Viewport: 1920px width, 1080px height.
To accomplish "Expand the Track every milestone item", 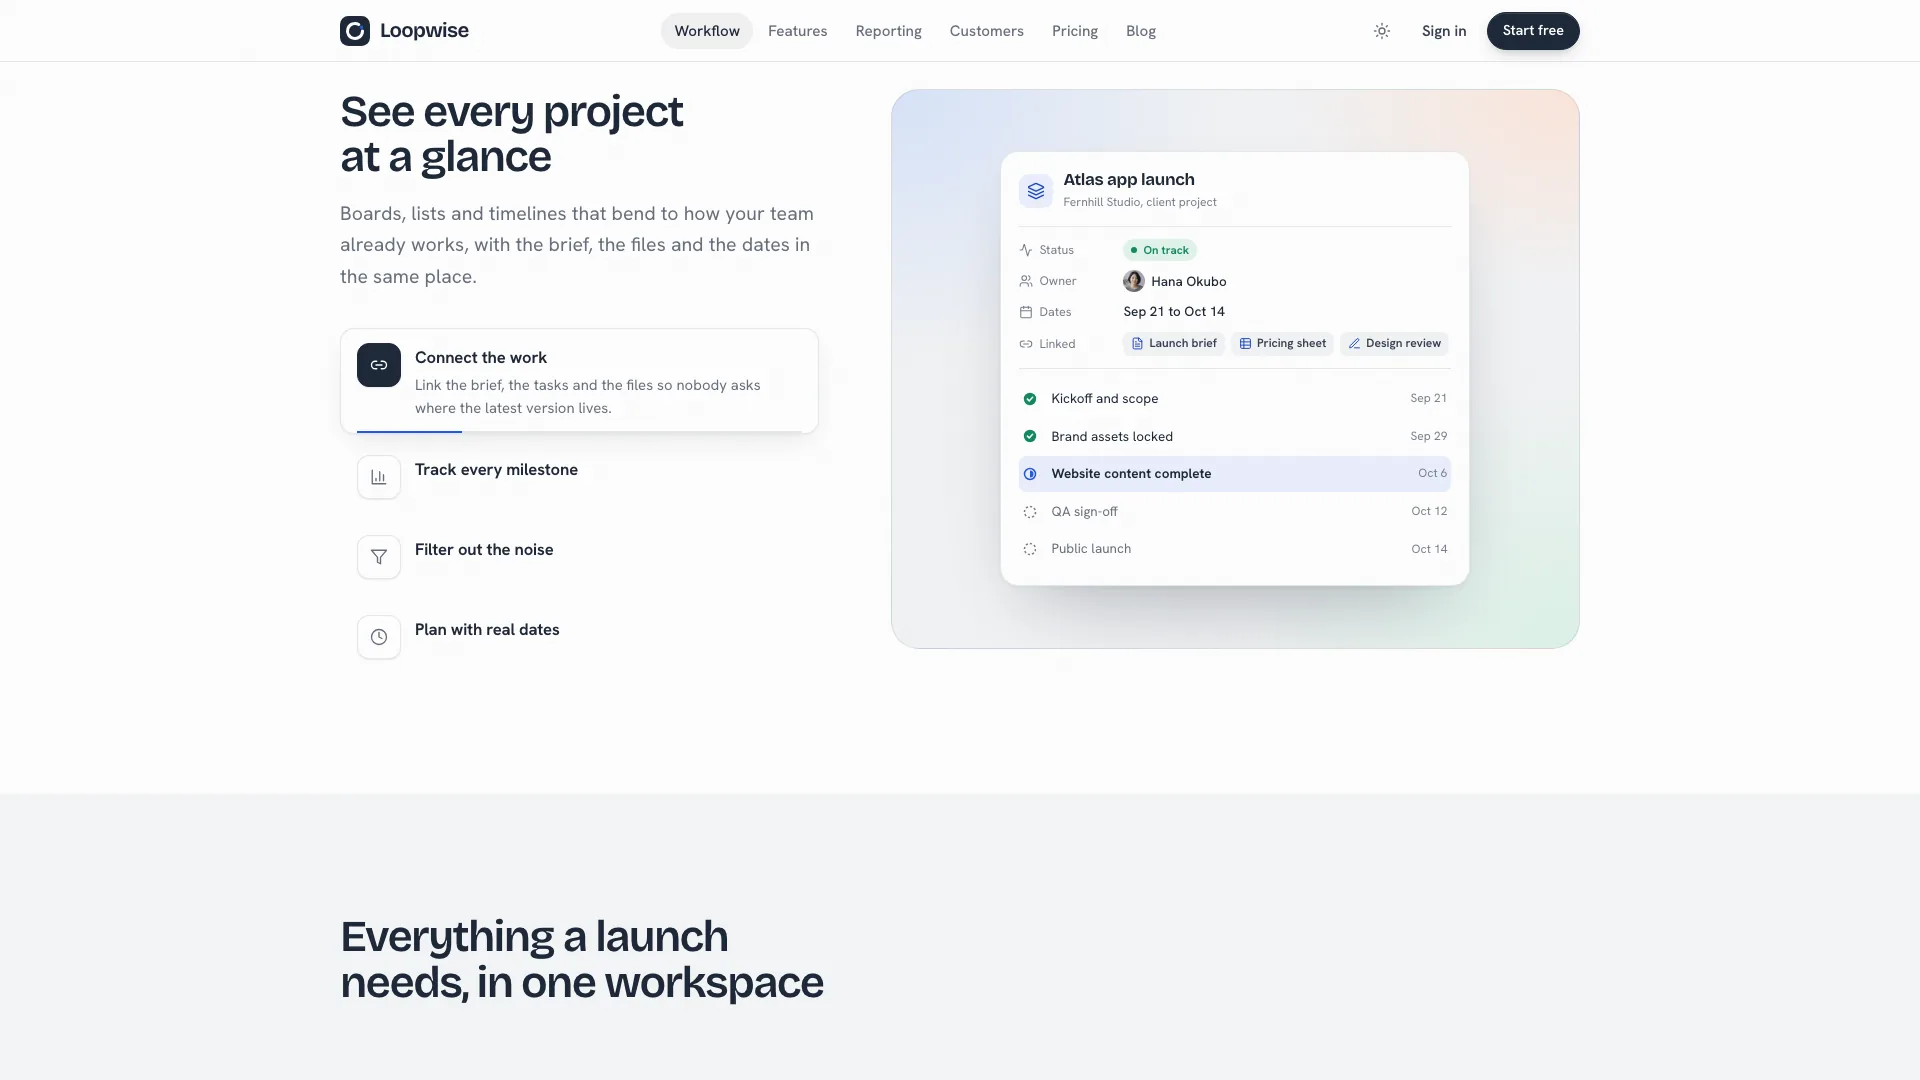I will click(579, 477).
